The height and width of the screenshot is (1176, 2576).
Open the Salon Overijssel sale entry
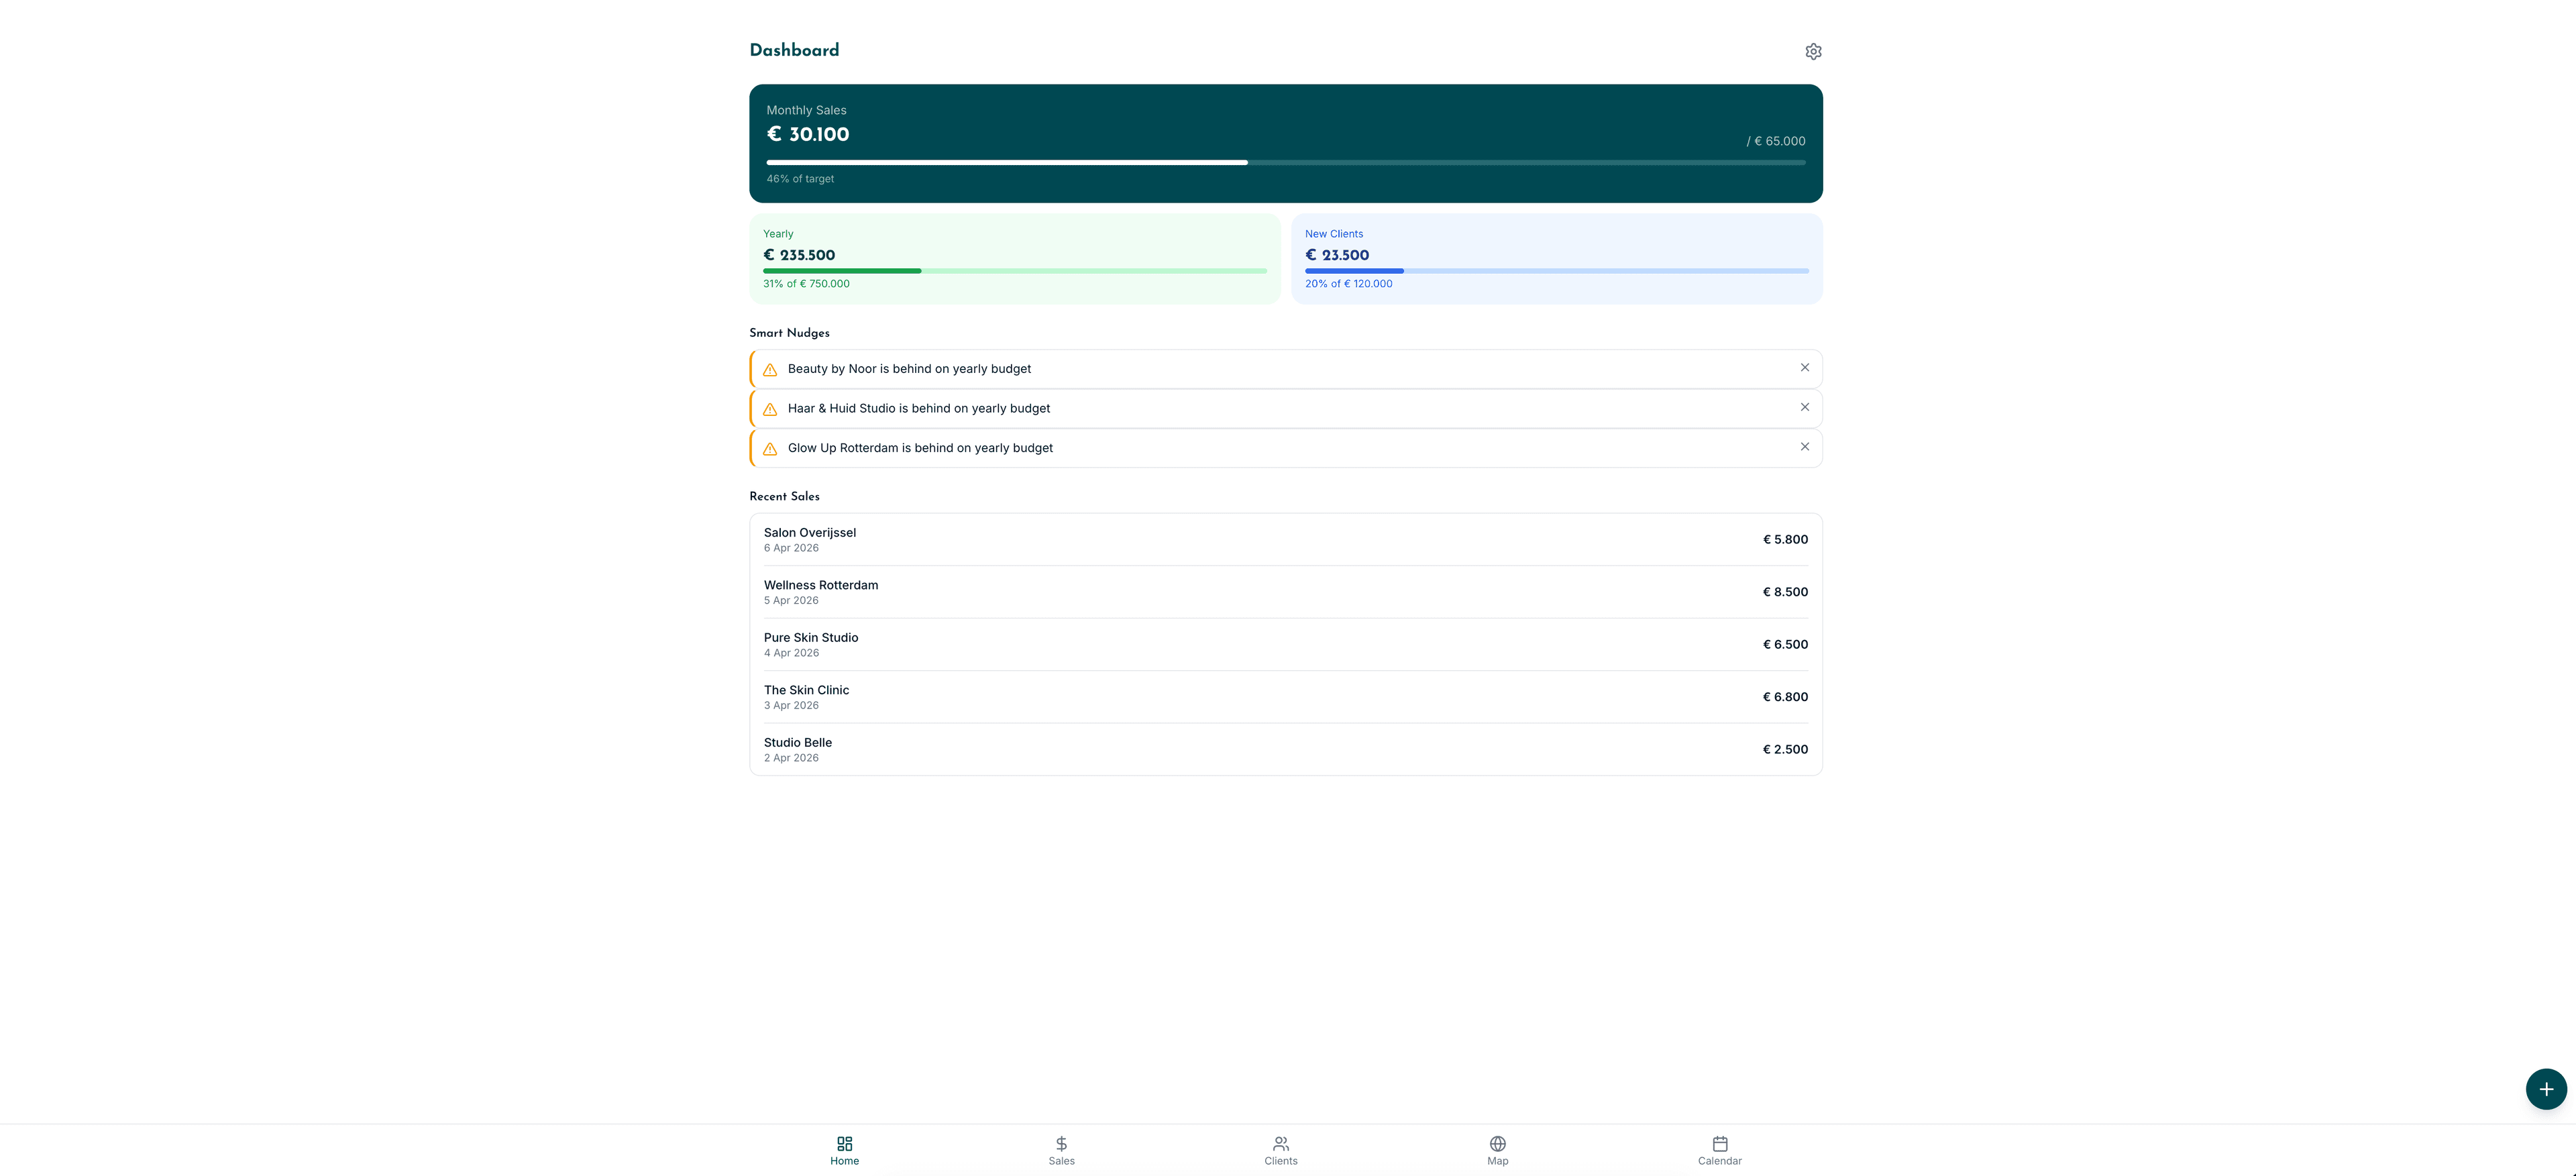[x=1285, y=540]
